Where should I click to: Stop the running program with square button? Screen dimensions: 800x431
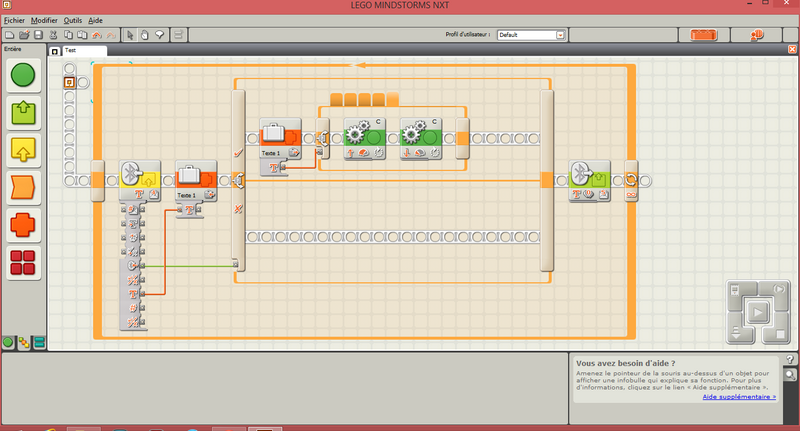pos(780,334)
